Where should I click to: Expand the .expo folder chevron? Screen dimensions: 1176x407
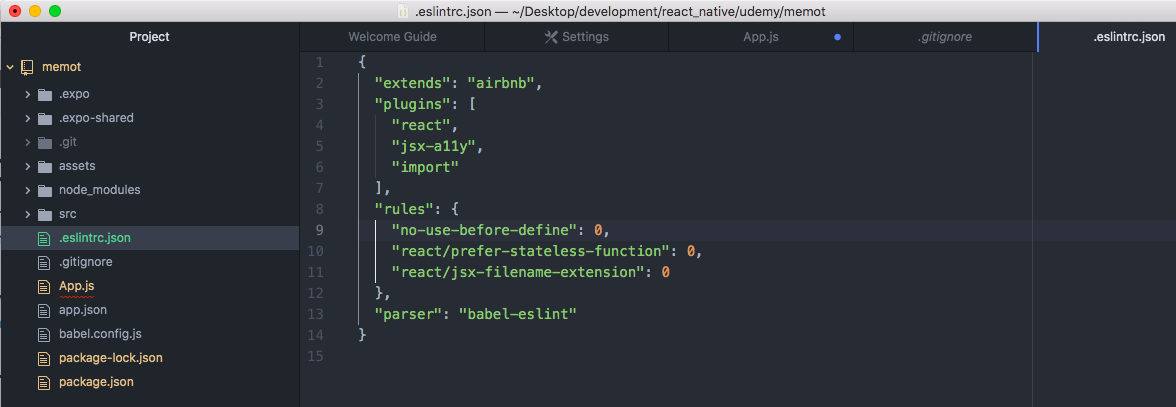27,94
